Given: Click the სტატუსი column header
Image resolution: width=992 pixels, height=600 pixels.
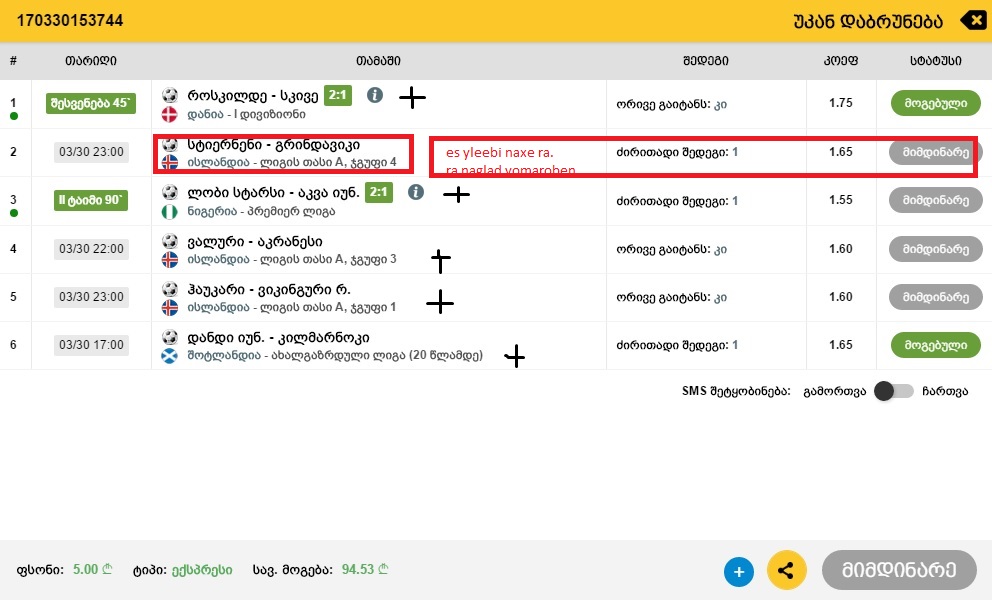Looking at the screenshot, I should (x=936, y=61).
